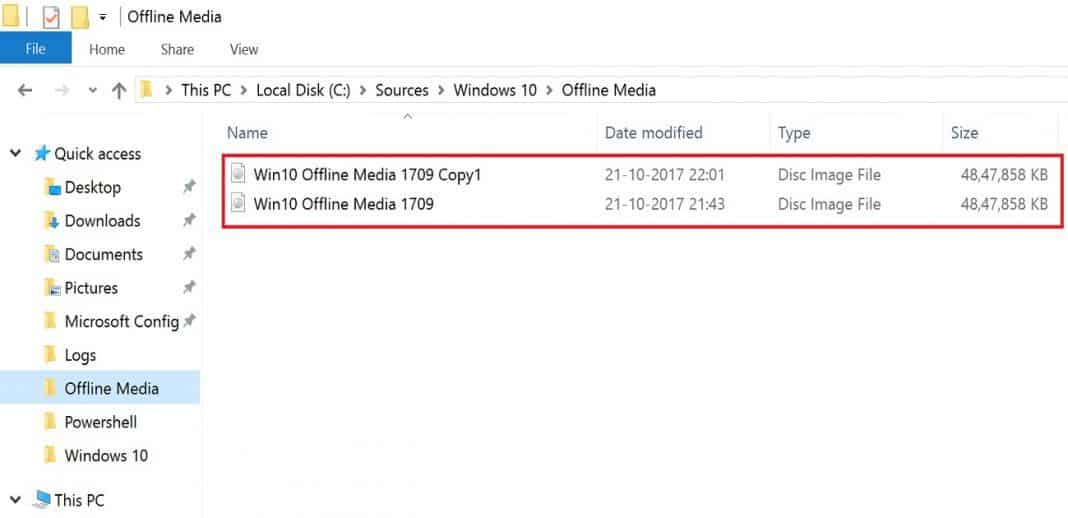1068x518 pixels.
Task: Go up one folder level arrow
Action: pyautogui.click(x=119, y=90)
